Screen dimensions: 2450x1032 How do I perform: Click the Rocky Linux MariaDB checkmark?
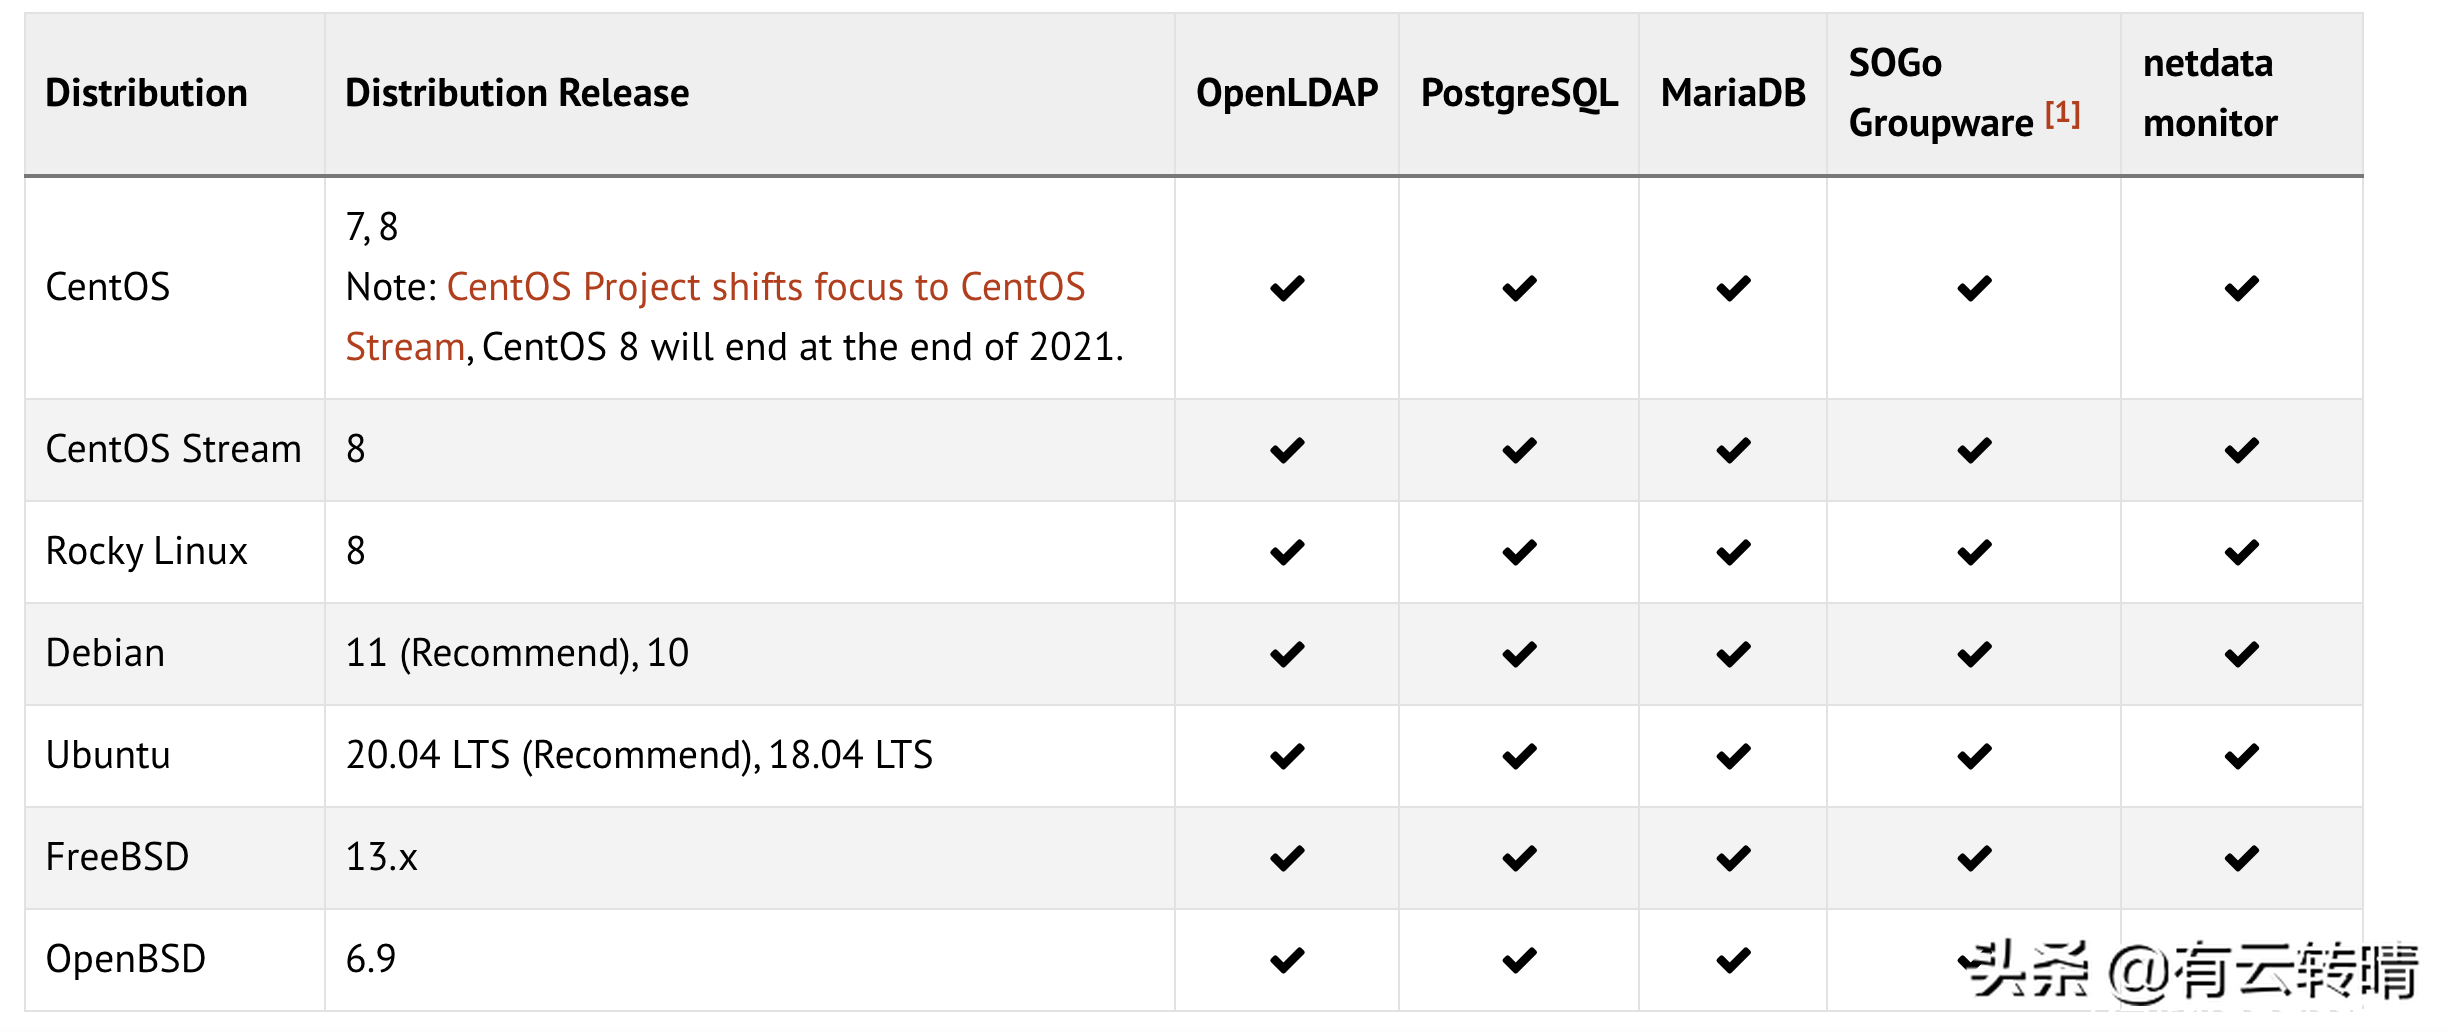click(1732, 553)
